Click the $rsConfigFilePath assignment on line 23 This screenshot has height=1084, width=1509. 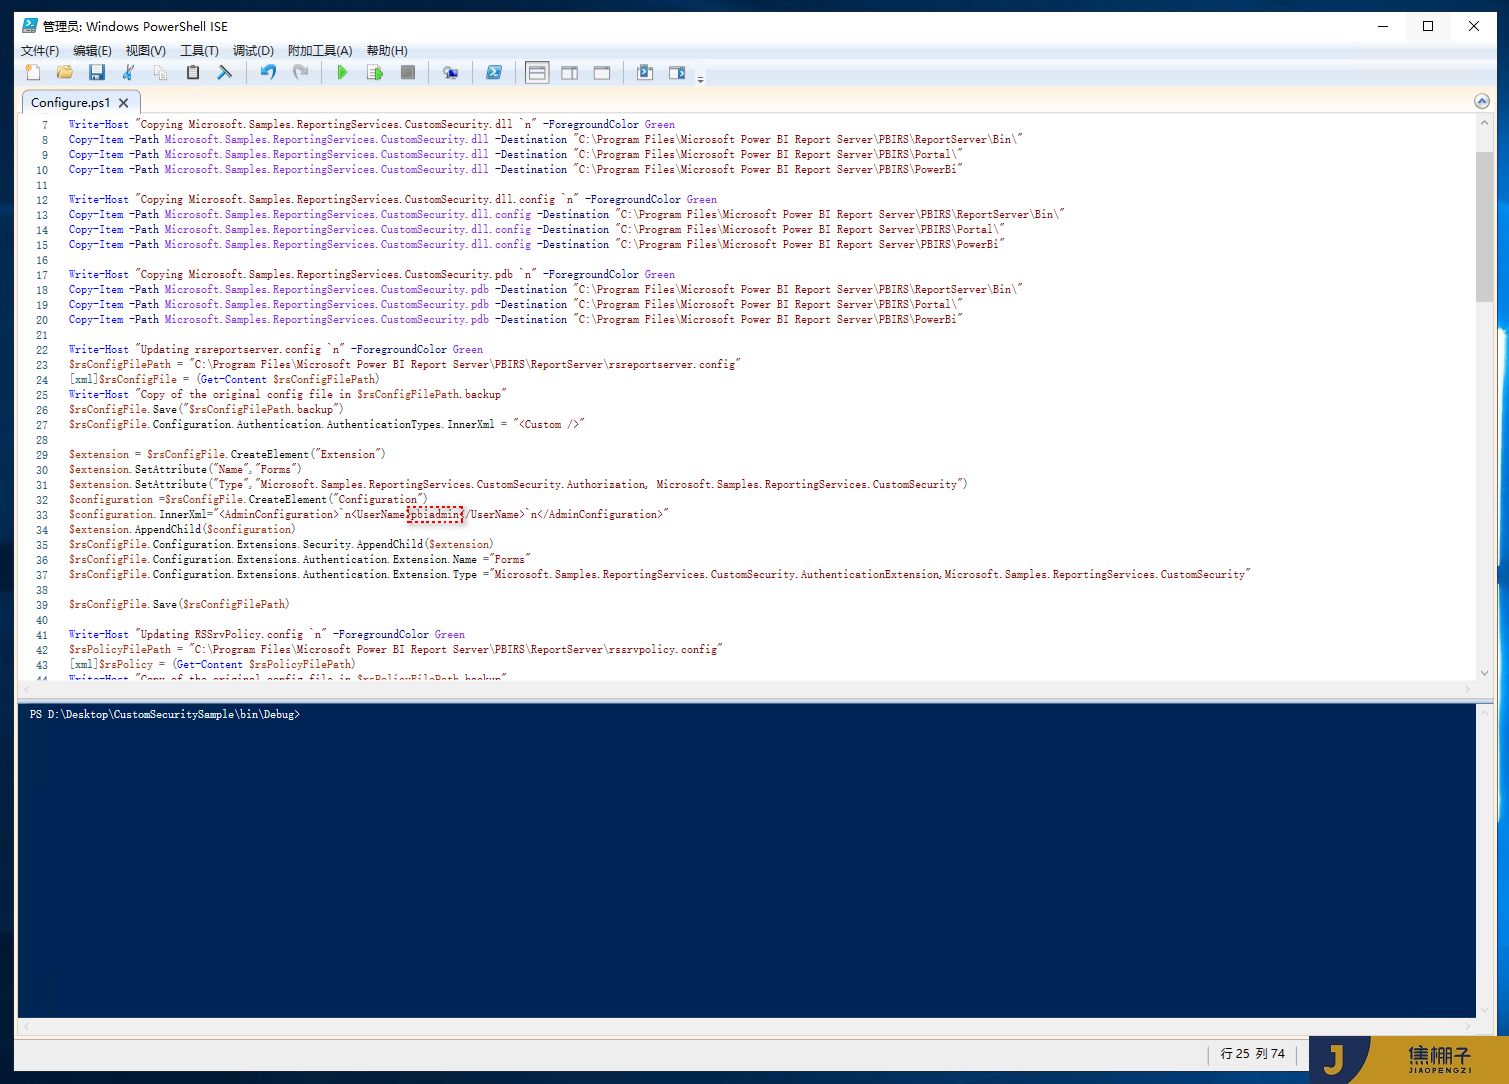[405, 365]
